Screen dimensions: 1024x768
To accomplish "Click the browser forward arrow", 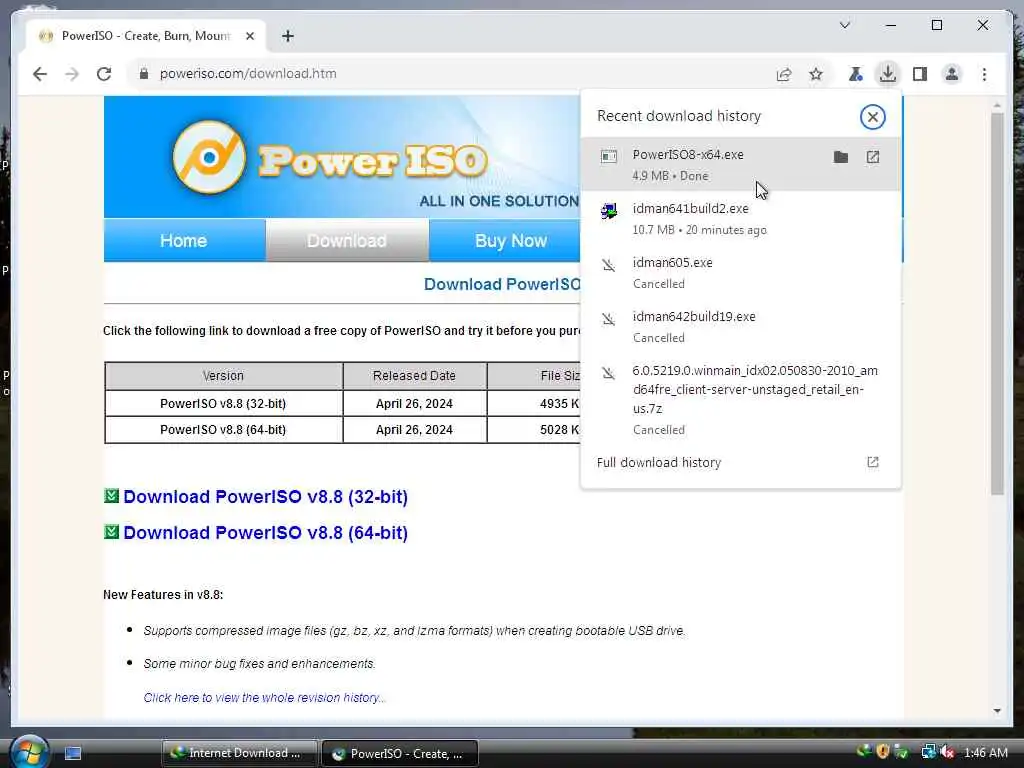I will click(x=72, y=74).
